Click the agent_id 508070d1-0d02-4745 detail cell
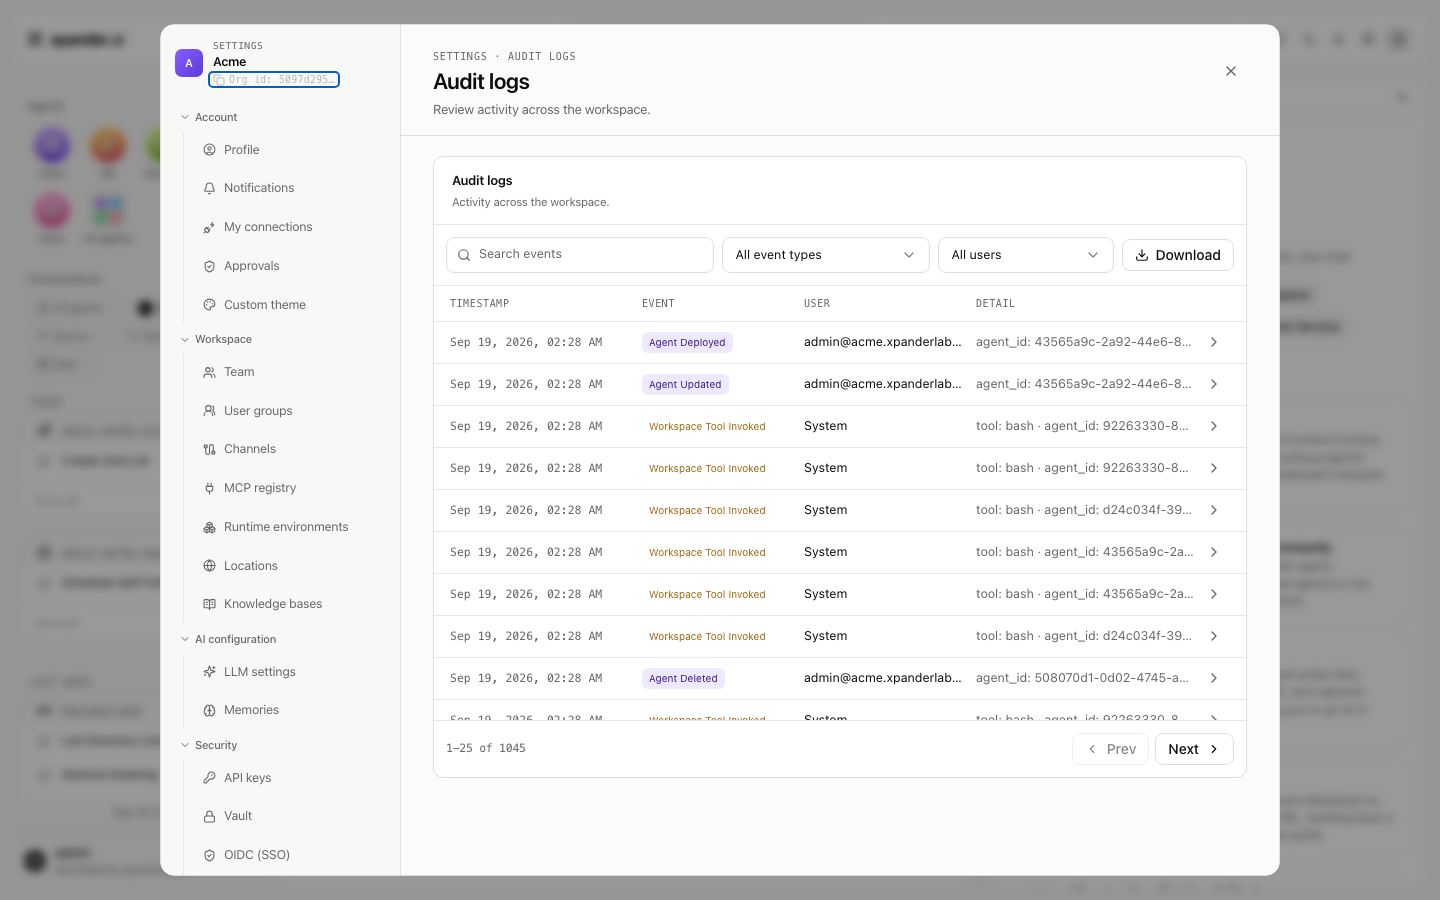1440x900 pixels. [1083, 678]
